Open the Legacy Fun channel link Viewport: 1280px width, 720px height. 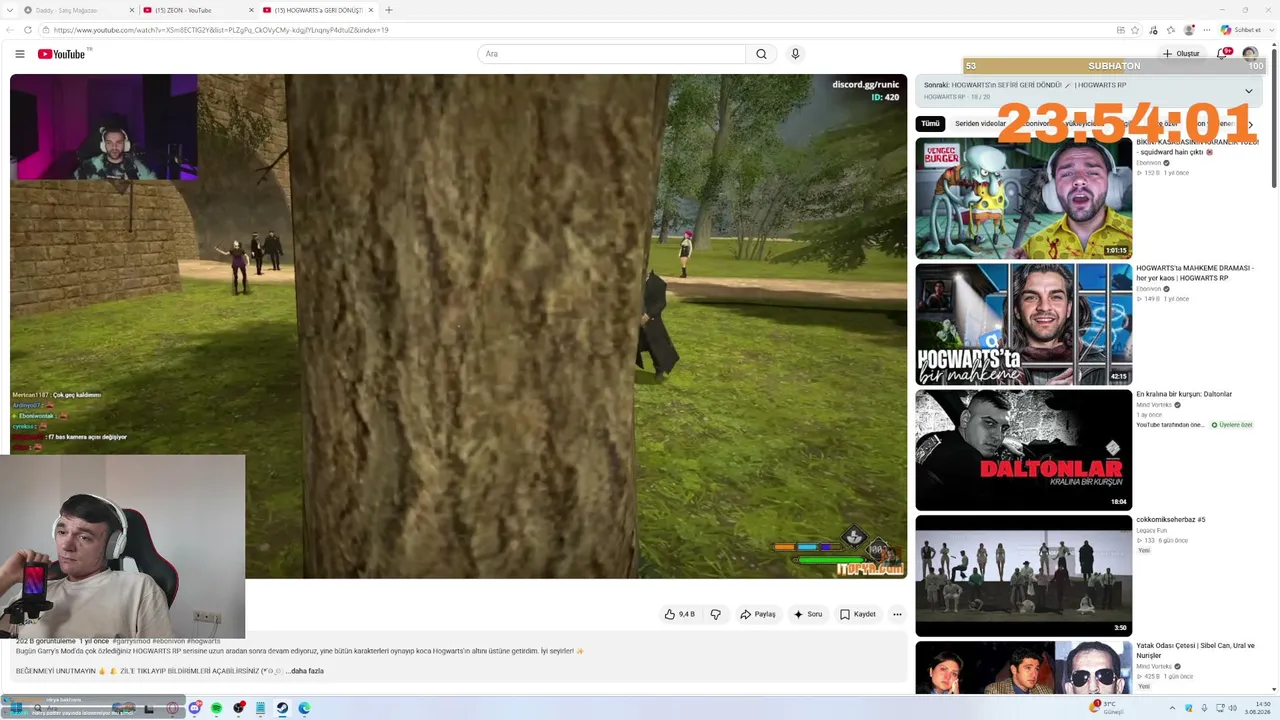(1151, 531)
